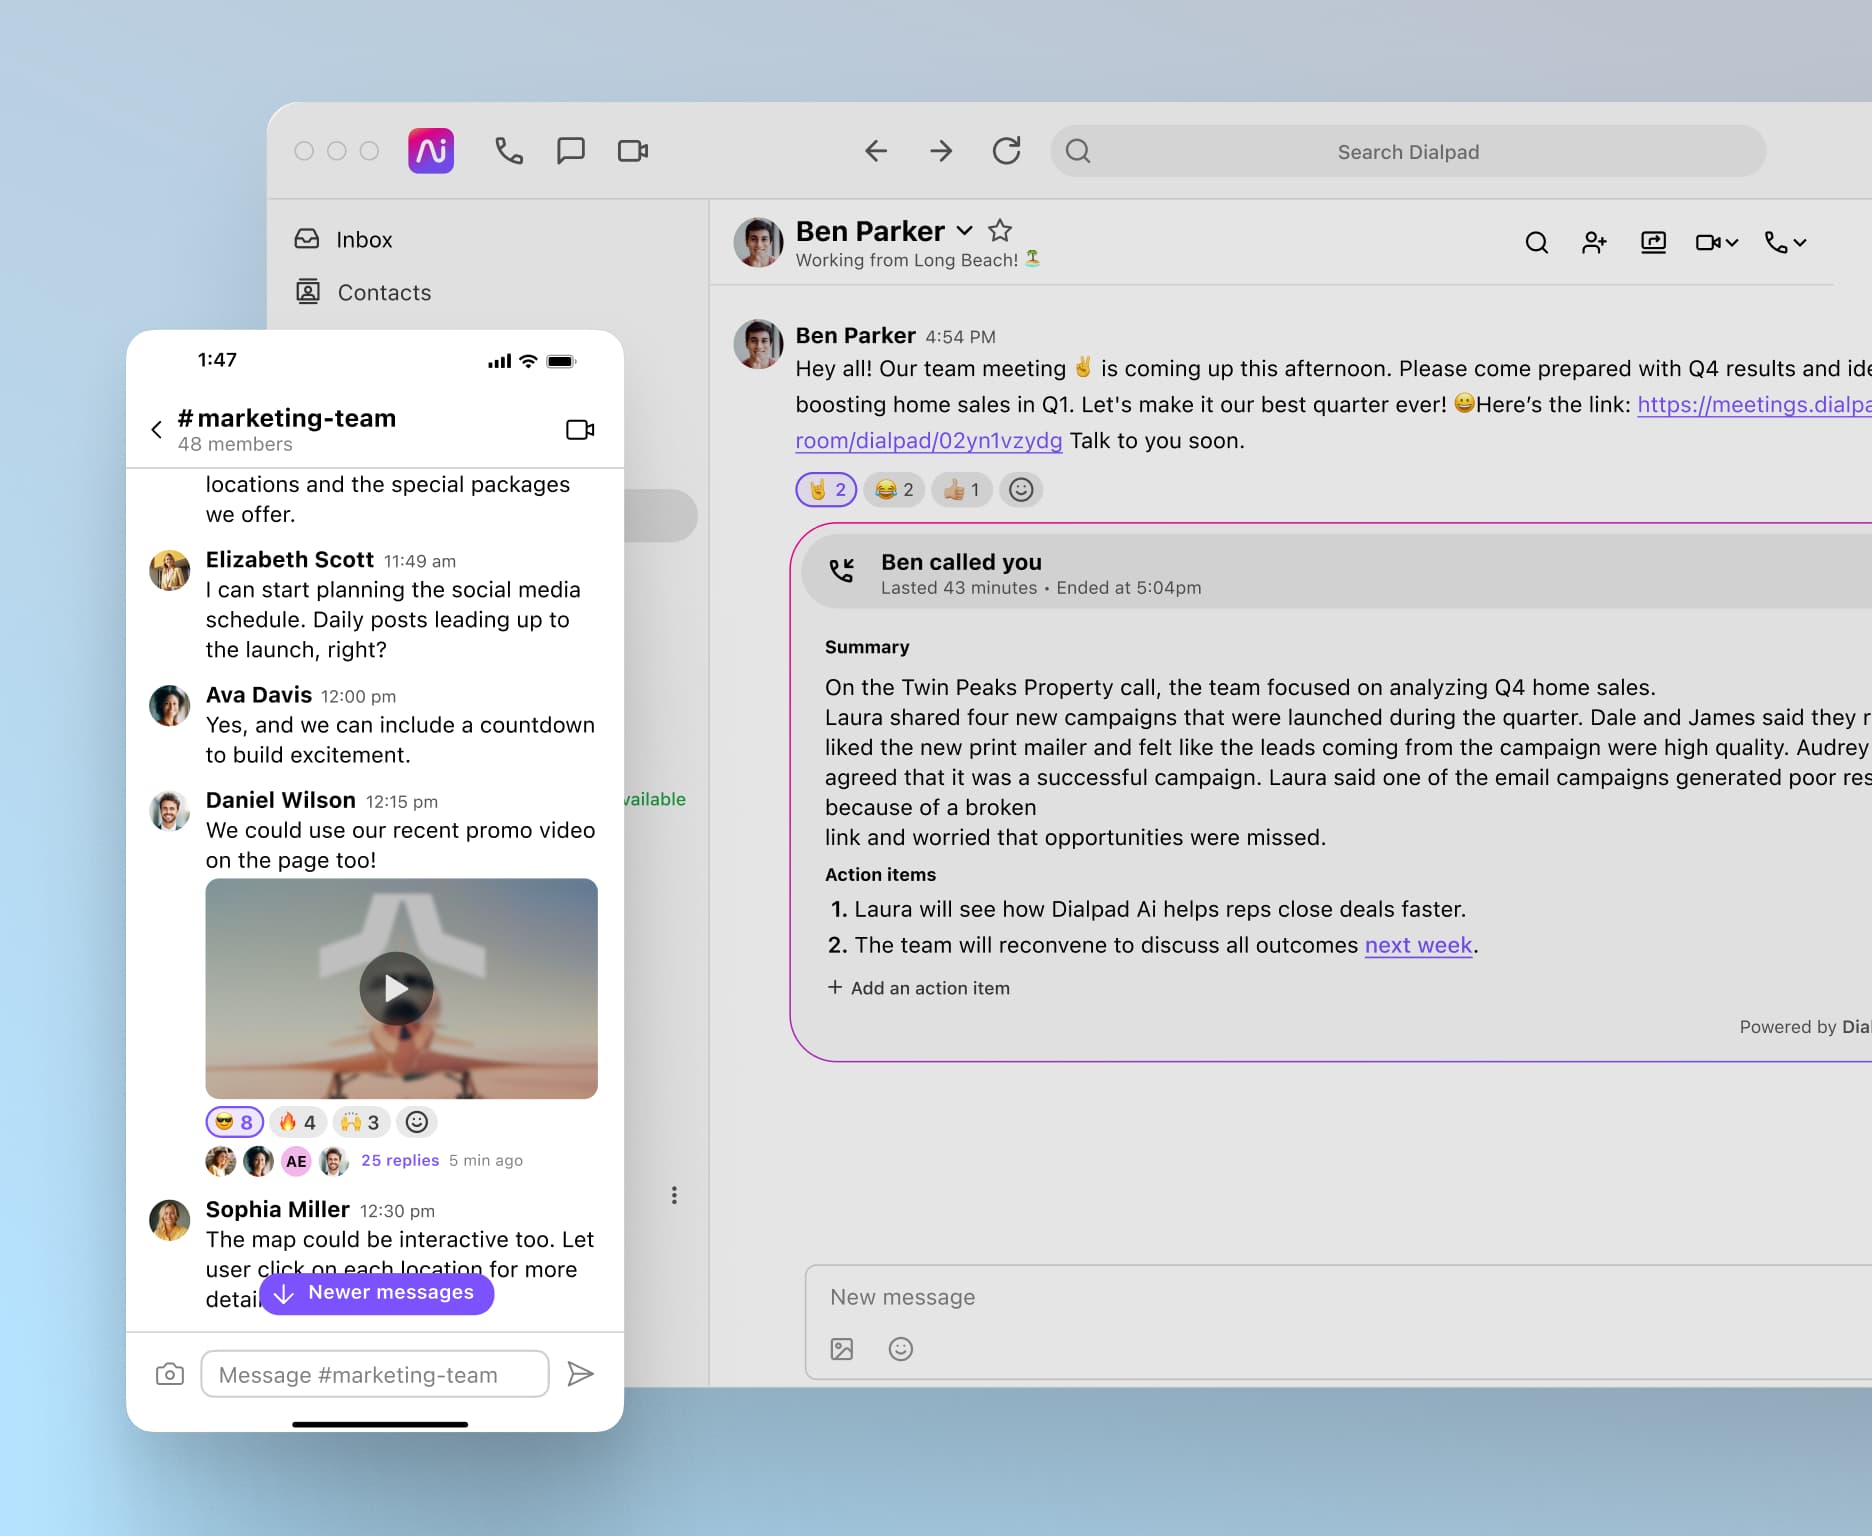1872x1536 pixels.
Task: Open the phone dialer icon in top toolbar
Action: click(x=509, y=151)
